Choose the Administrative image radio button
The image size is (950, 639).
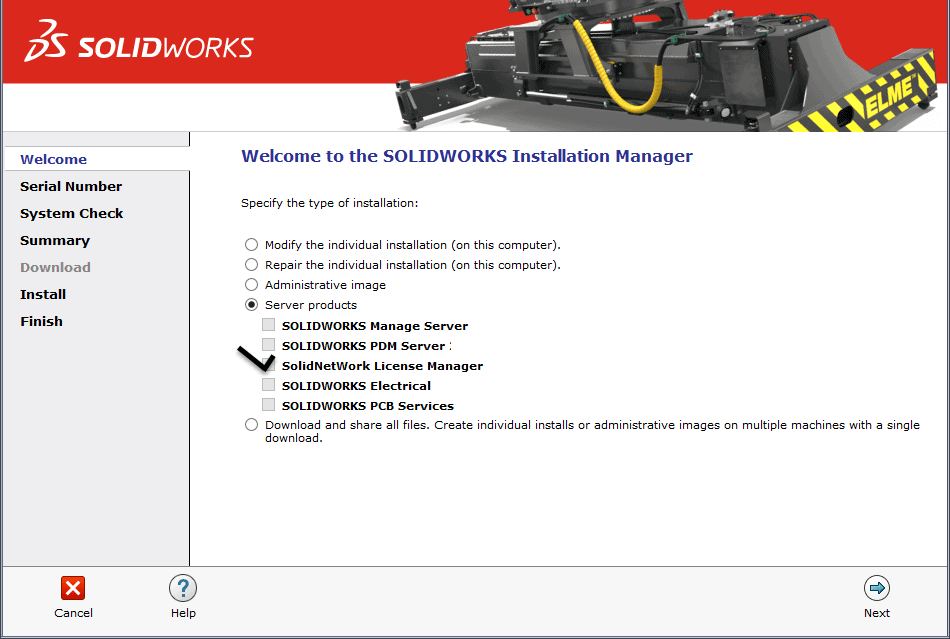point(251,285)
